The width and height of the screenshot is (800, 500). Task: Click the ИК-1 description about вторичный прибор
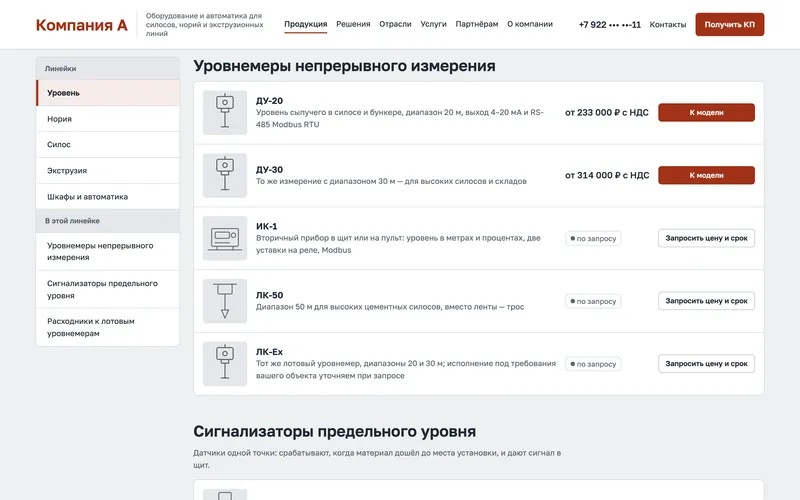[398, 244]
